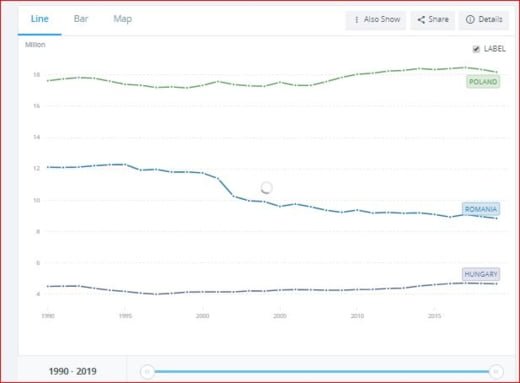The width and height of the screenshot is (520, 383).
Task: Switch to the Line chart tab
Action: pos(39,19)
